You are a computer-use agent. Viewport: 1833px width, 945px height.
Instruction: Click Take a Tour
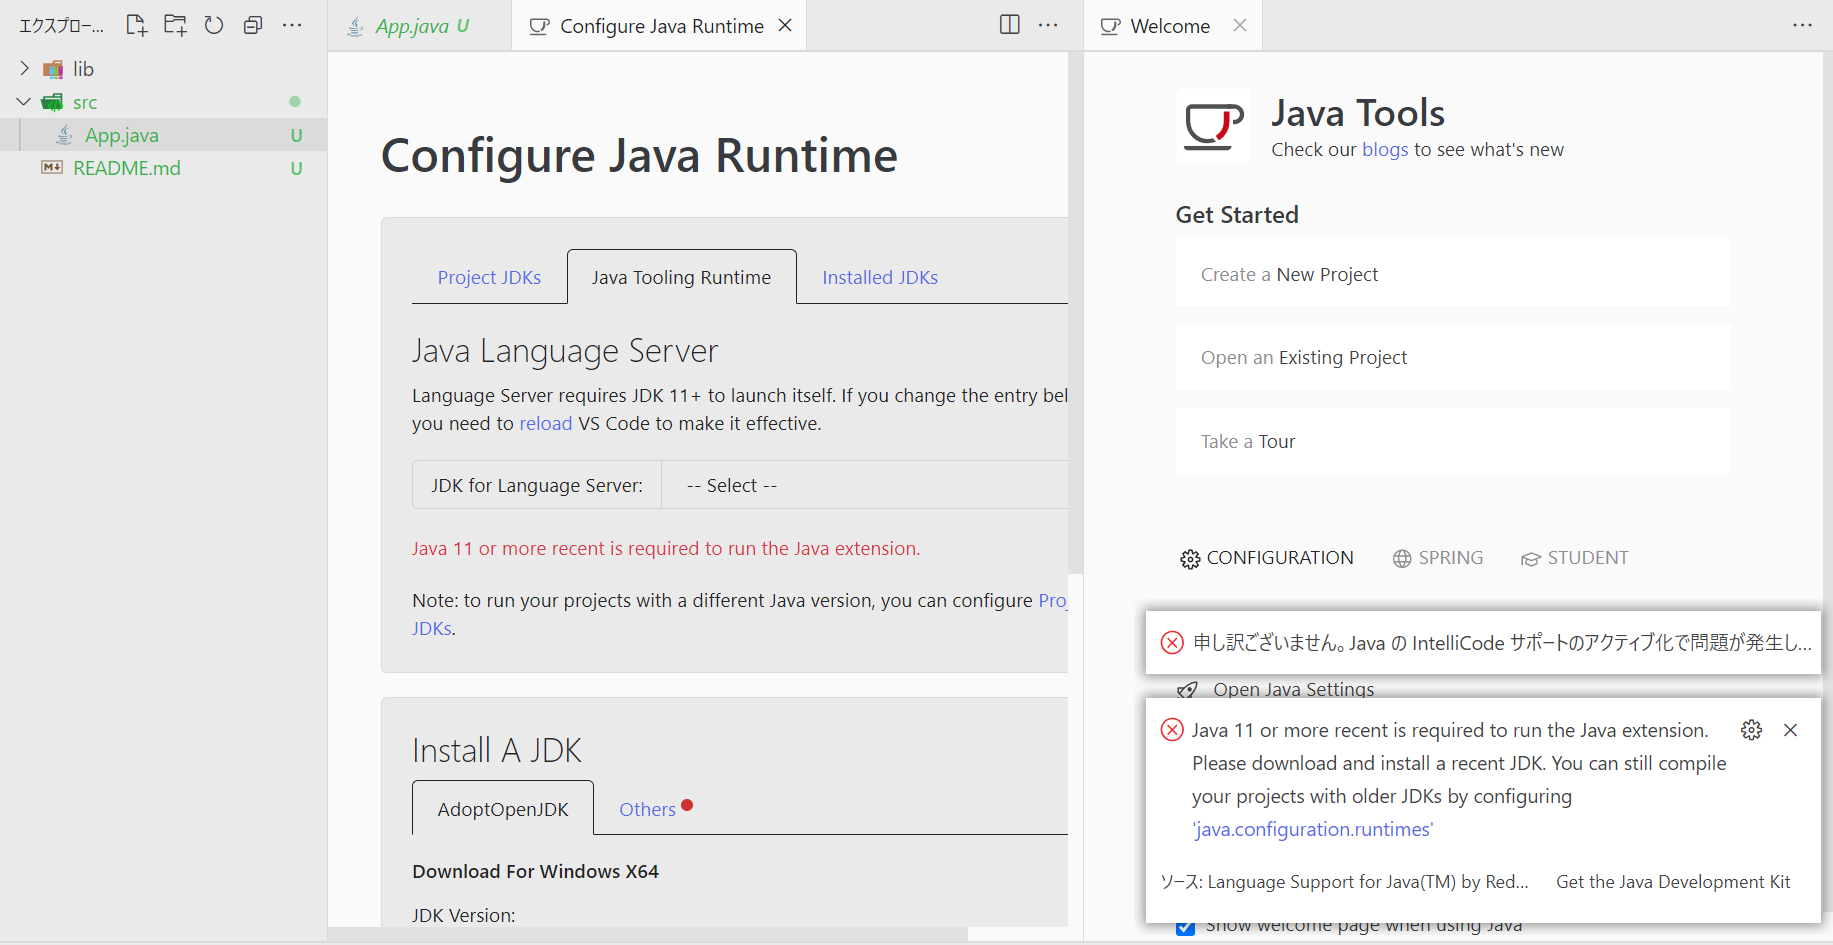pos(1453,441)
